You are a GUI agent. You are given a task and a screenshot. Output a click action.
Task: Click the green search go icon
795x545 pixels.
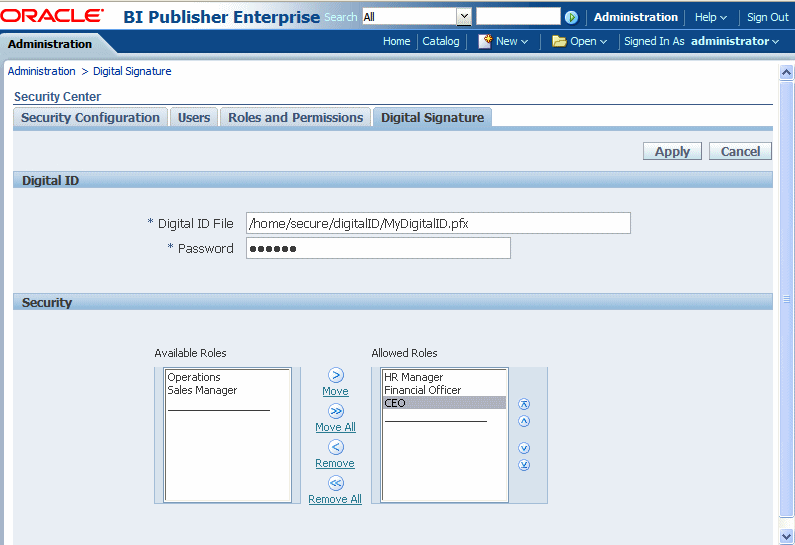[x=571, y=17]
